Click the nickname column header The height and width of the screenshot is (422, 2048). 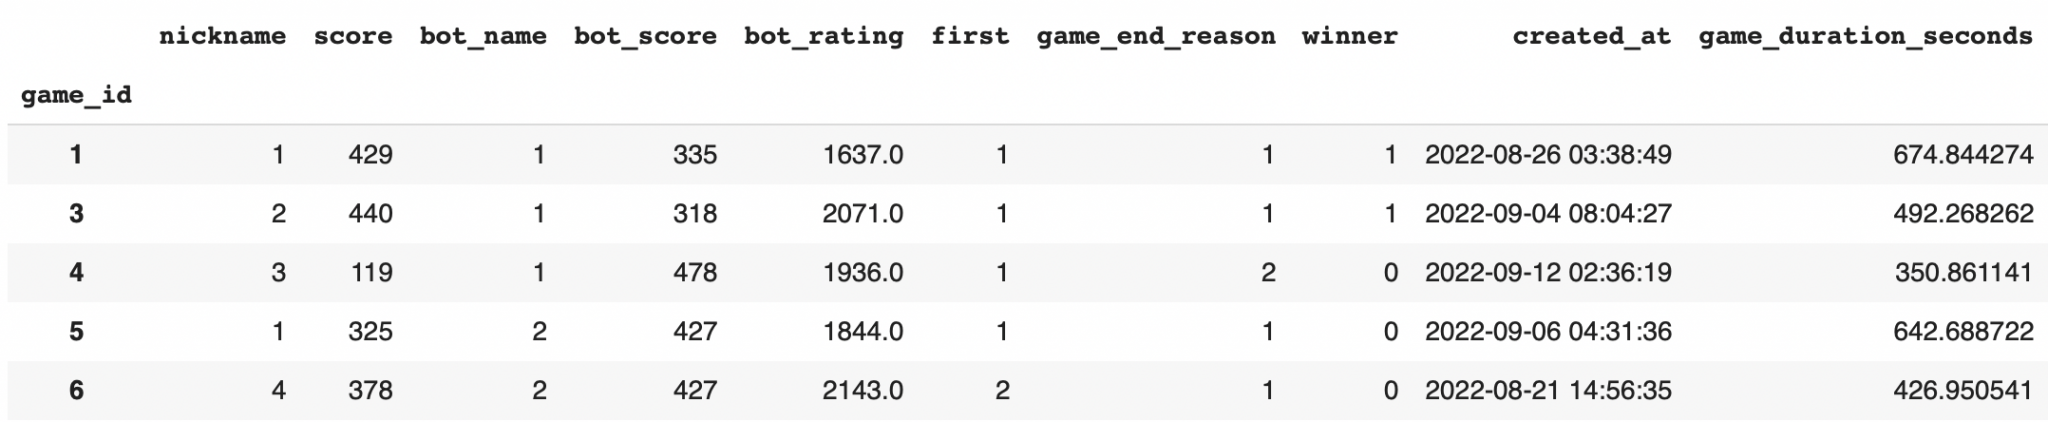[x=222, y=37]
